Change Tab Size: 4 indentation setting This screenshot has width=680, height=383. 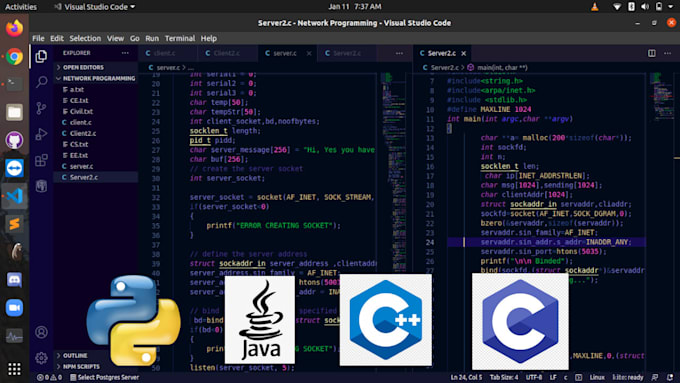point(503,377)
